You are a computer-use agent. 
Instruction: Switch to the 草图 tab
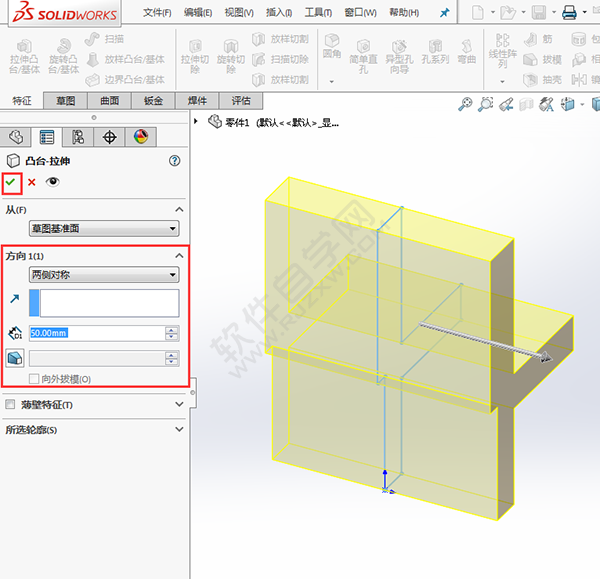pos(65,101)
